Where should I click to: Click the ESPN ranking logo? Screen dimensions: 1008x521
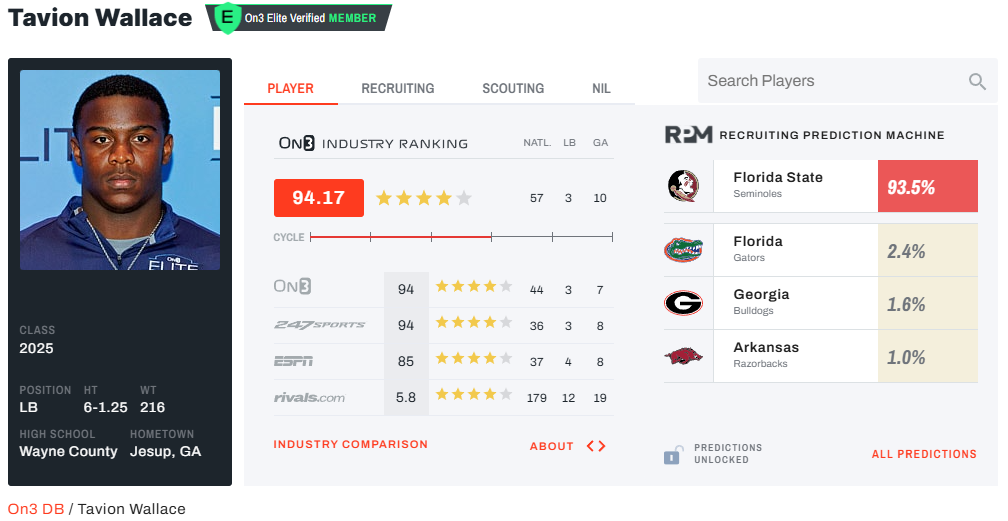(x=294, y=361)
